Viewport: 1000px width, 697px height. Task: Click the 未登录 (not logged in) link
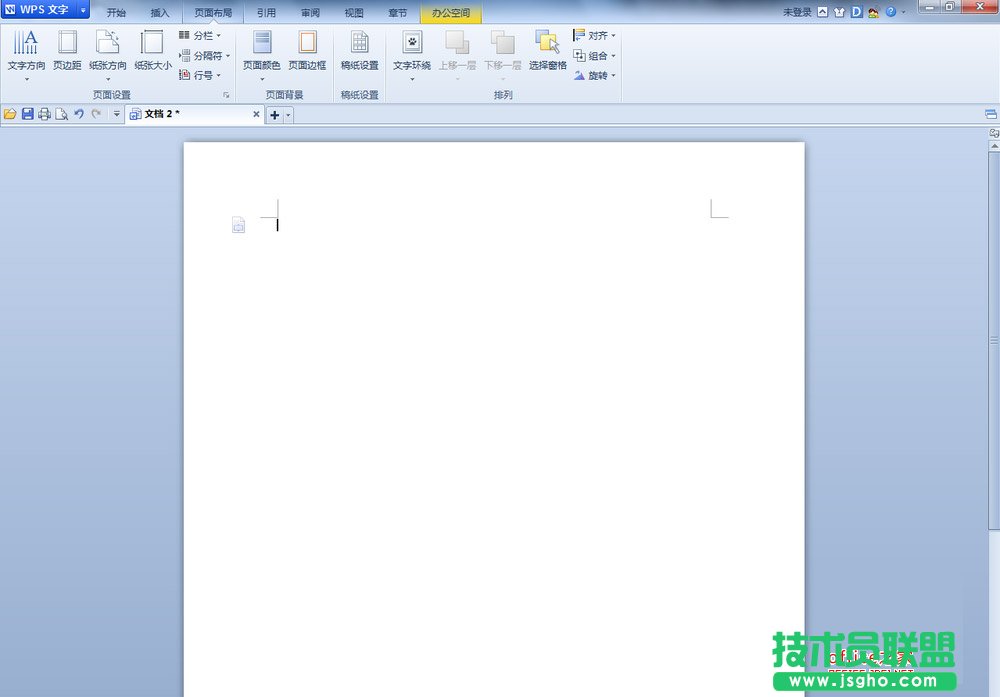(x=793, y=10)
